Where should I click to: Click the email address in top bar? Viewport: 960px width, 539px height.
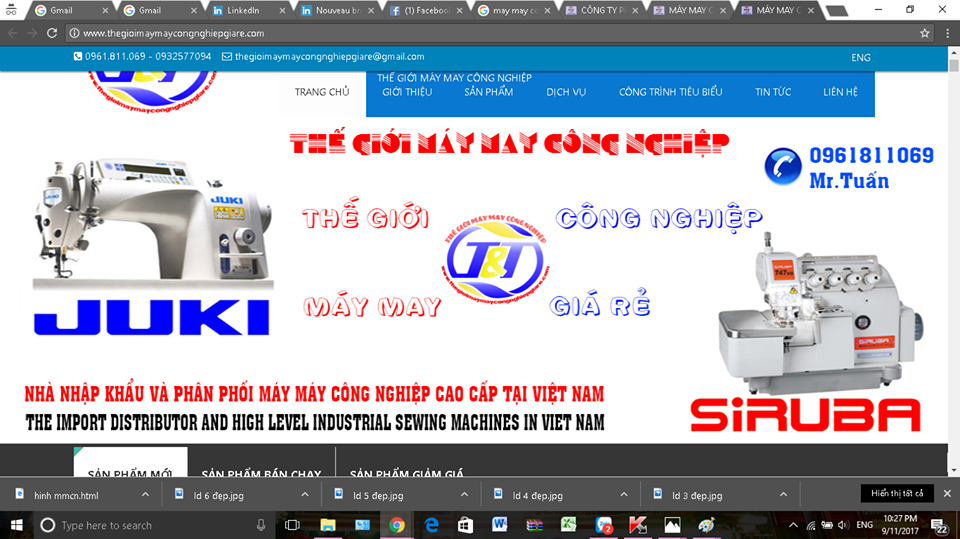329,56
